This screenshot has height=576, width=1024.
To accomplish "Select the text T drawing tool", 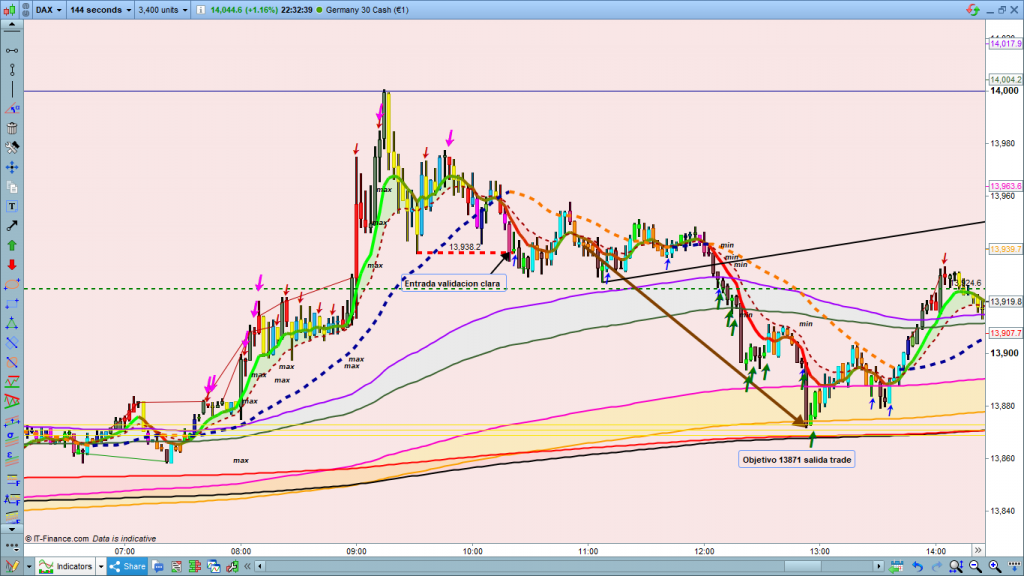I will pyautogui.click(x=11, y=206).
